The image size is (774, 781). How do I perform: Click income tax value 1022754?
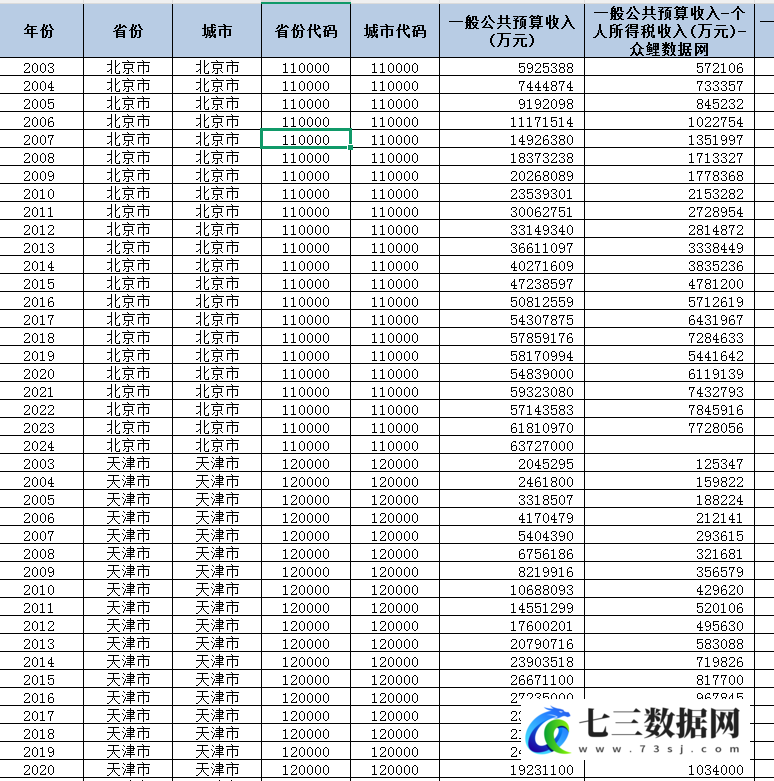click(716, 122)
